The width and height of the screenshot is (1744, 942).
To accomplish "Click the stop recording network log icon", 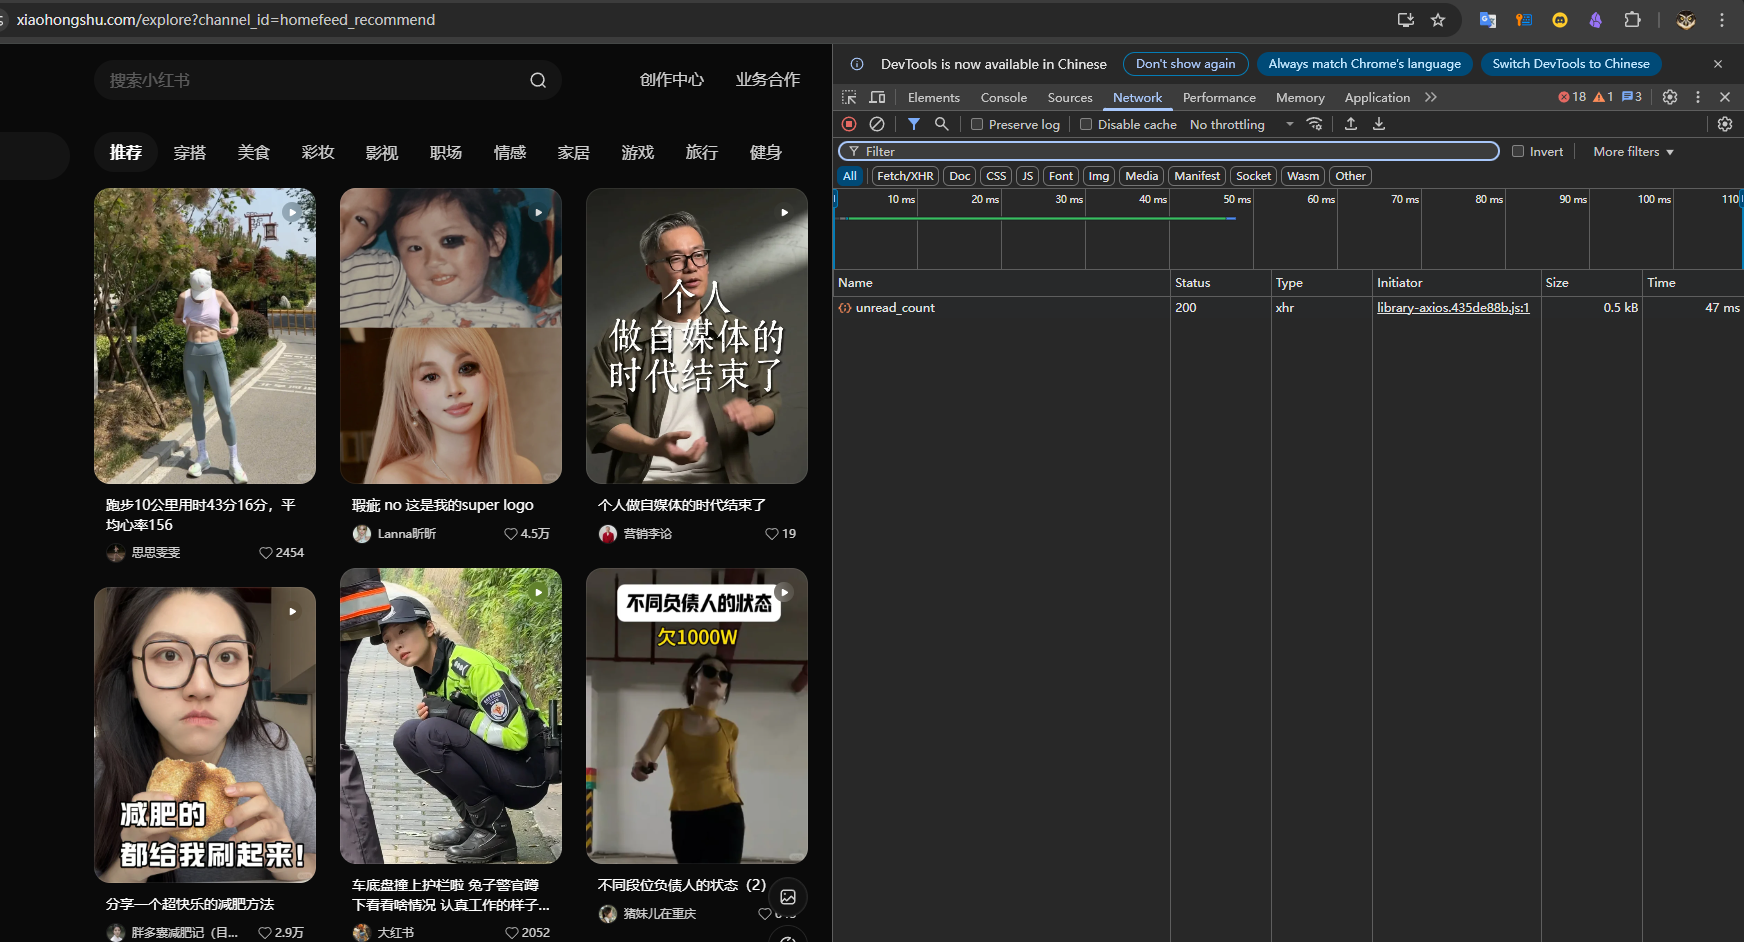I will (849, 124).
